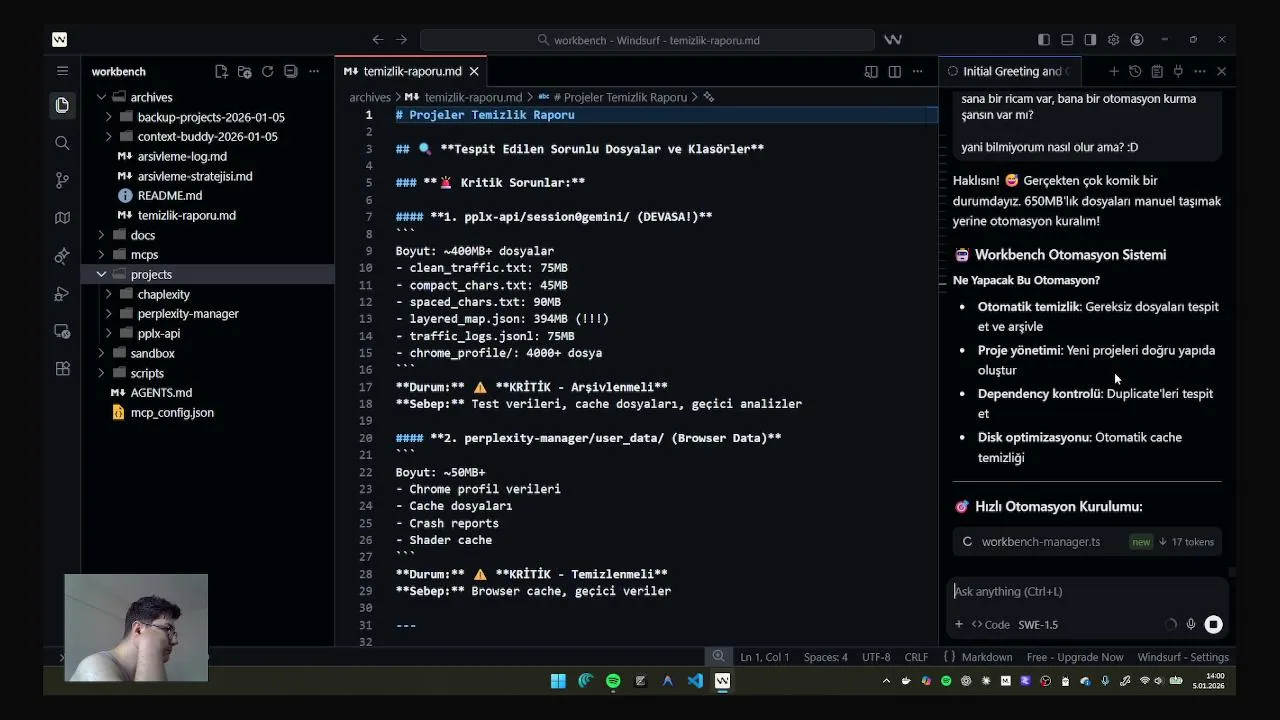Close the Cascade panel
Viewport: 1280px width, 720px height.
point(1221,71)
